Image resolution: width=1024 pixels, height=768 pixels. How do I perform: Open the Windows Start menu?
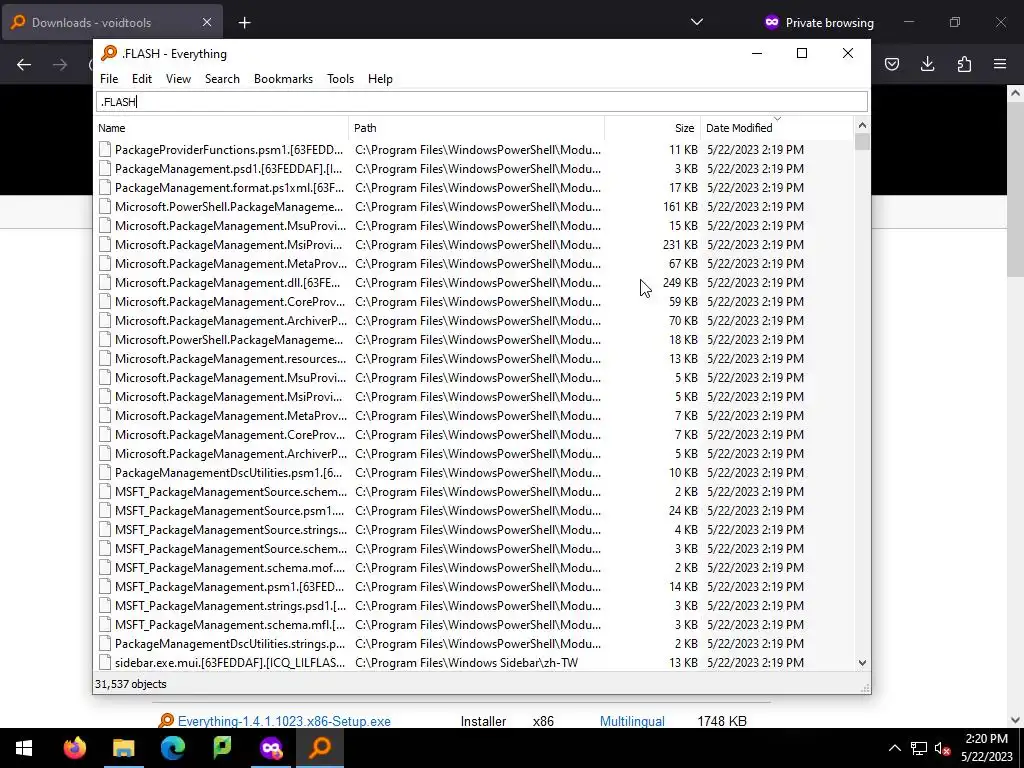click(24, 748)
